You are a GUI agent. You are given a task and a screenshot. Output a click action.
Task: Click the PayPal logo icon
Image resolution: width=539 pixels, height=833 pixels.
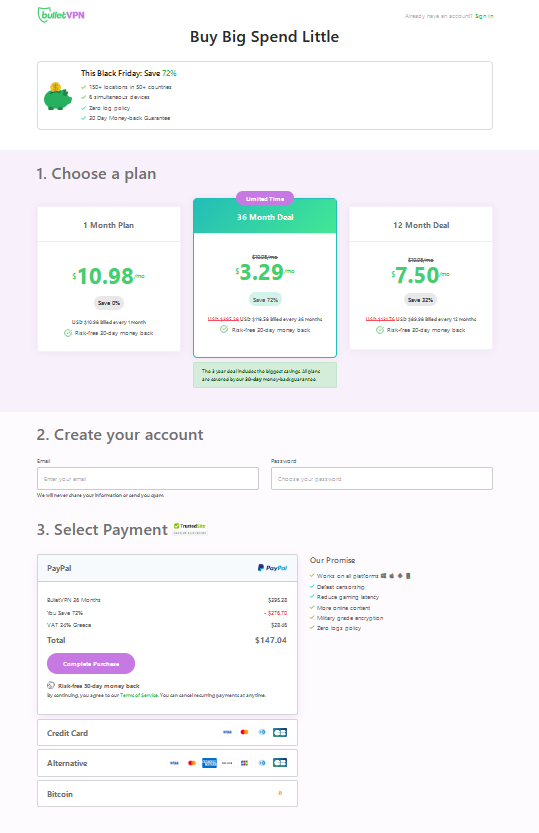pyautogui.click(x=272, y=568)
